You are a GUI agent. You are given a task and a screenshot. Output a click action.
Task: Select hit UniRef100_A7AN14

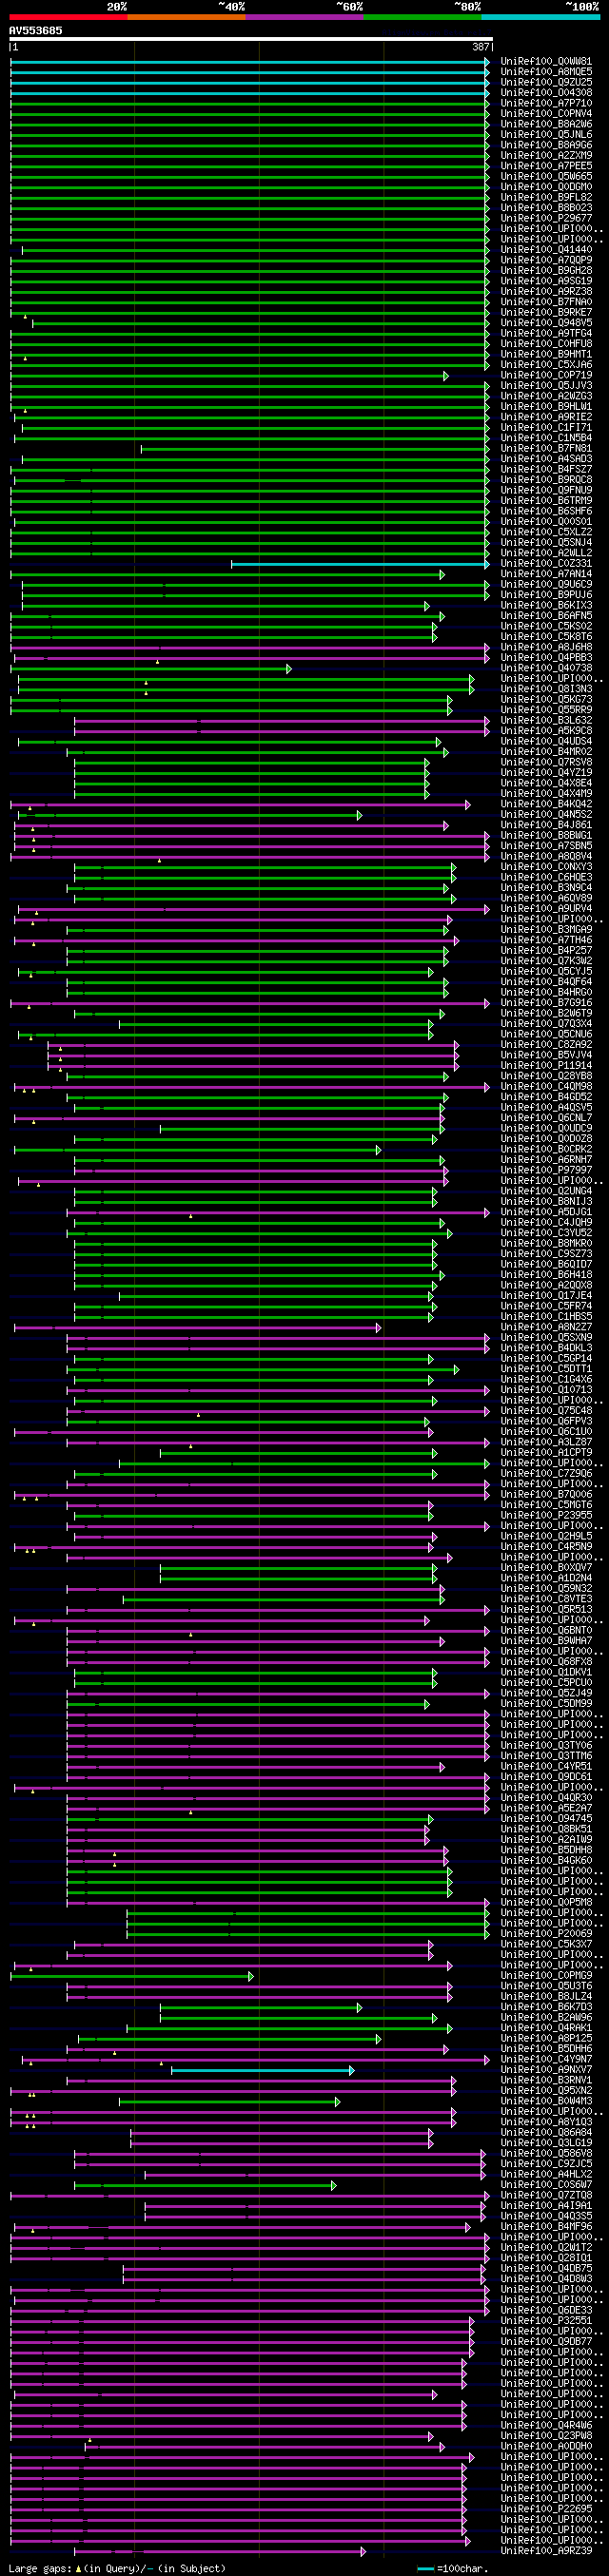pos(546,574)
